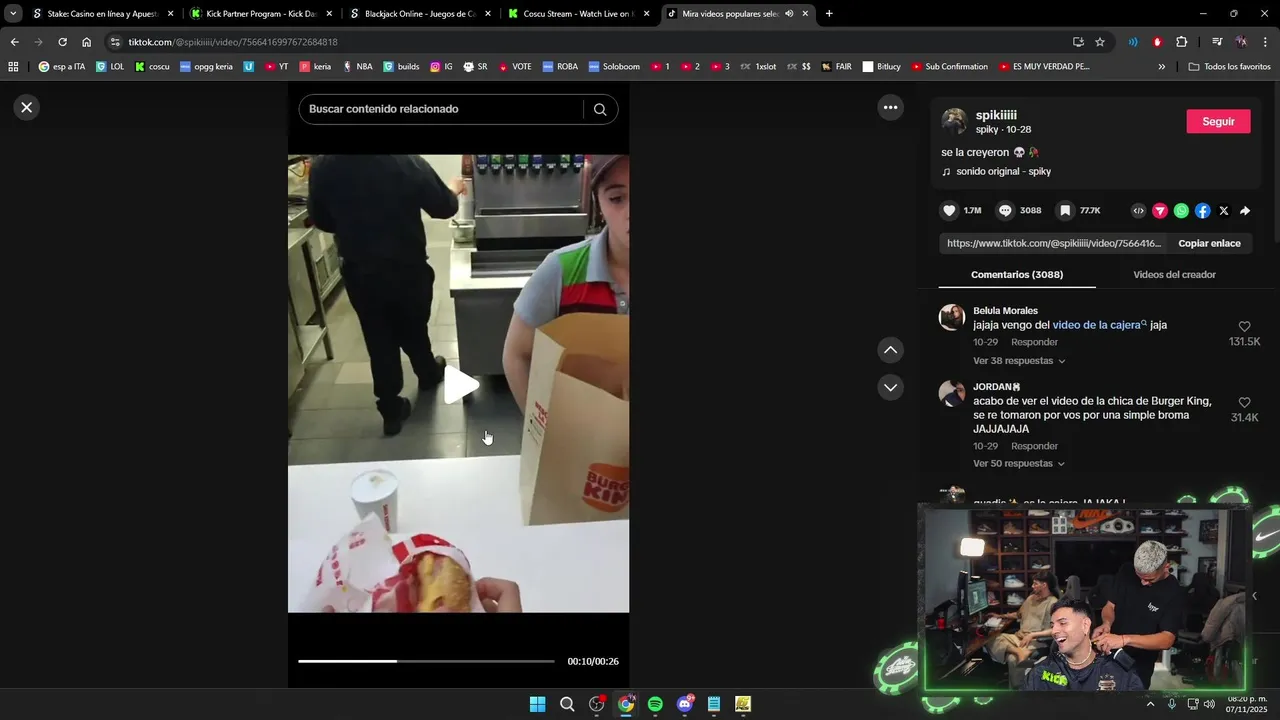Switch to the Stake Casino browser tab
Screen dimensions: 1280x720
click(x=104, y=14)
